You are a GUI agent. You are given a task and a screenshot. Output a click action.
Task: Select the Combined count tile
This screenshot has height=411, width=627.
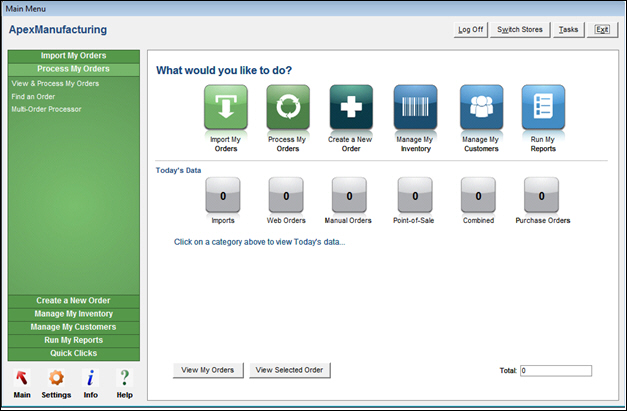(x=478, y=195)
